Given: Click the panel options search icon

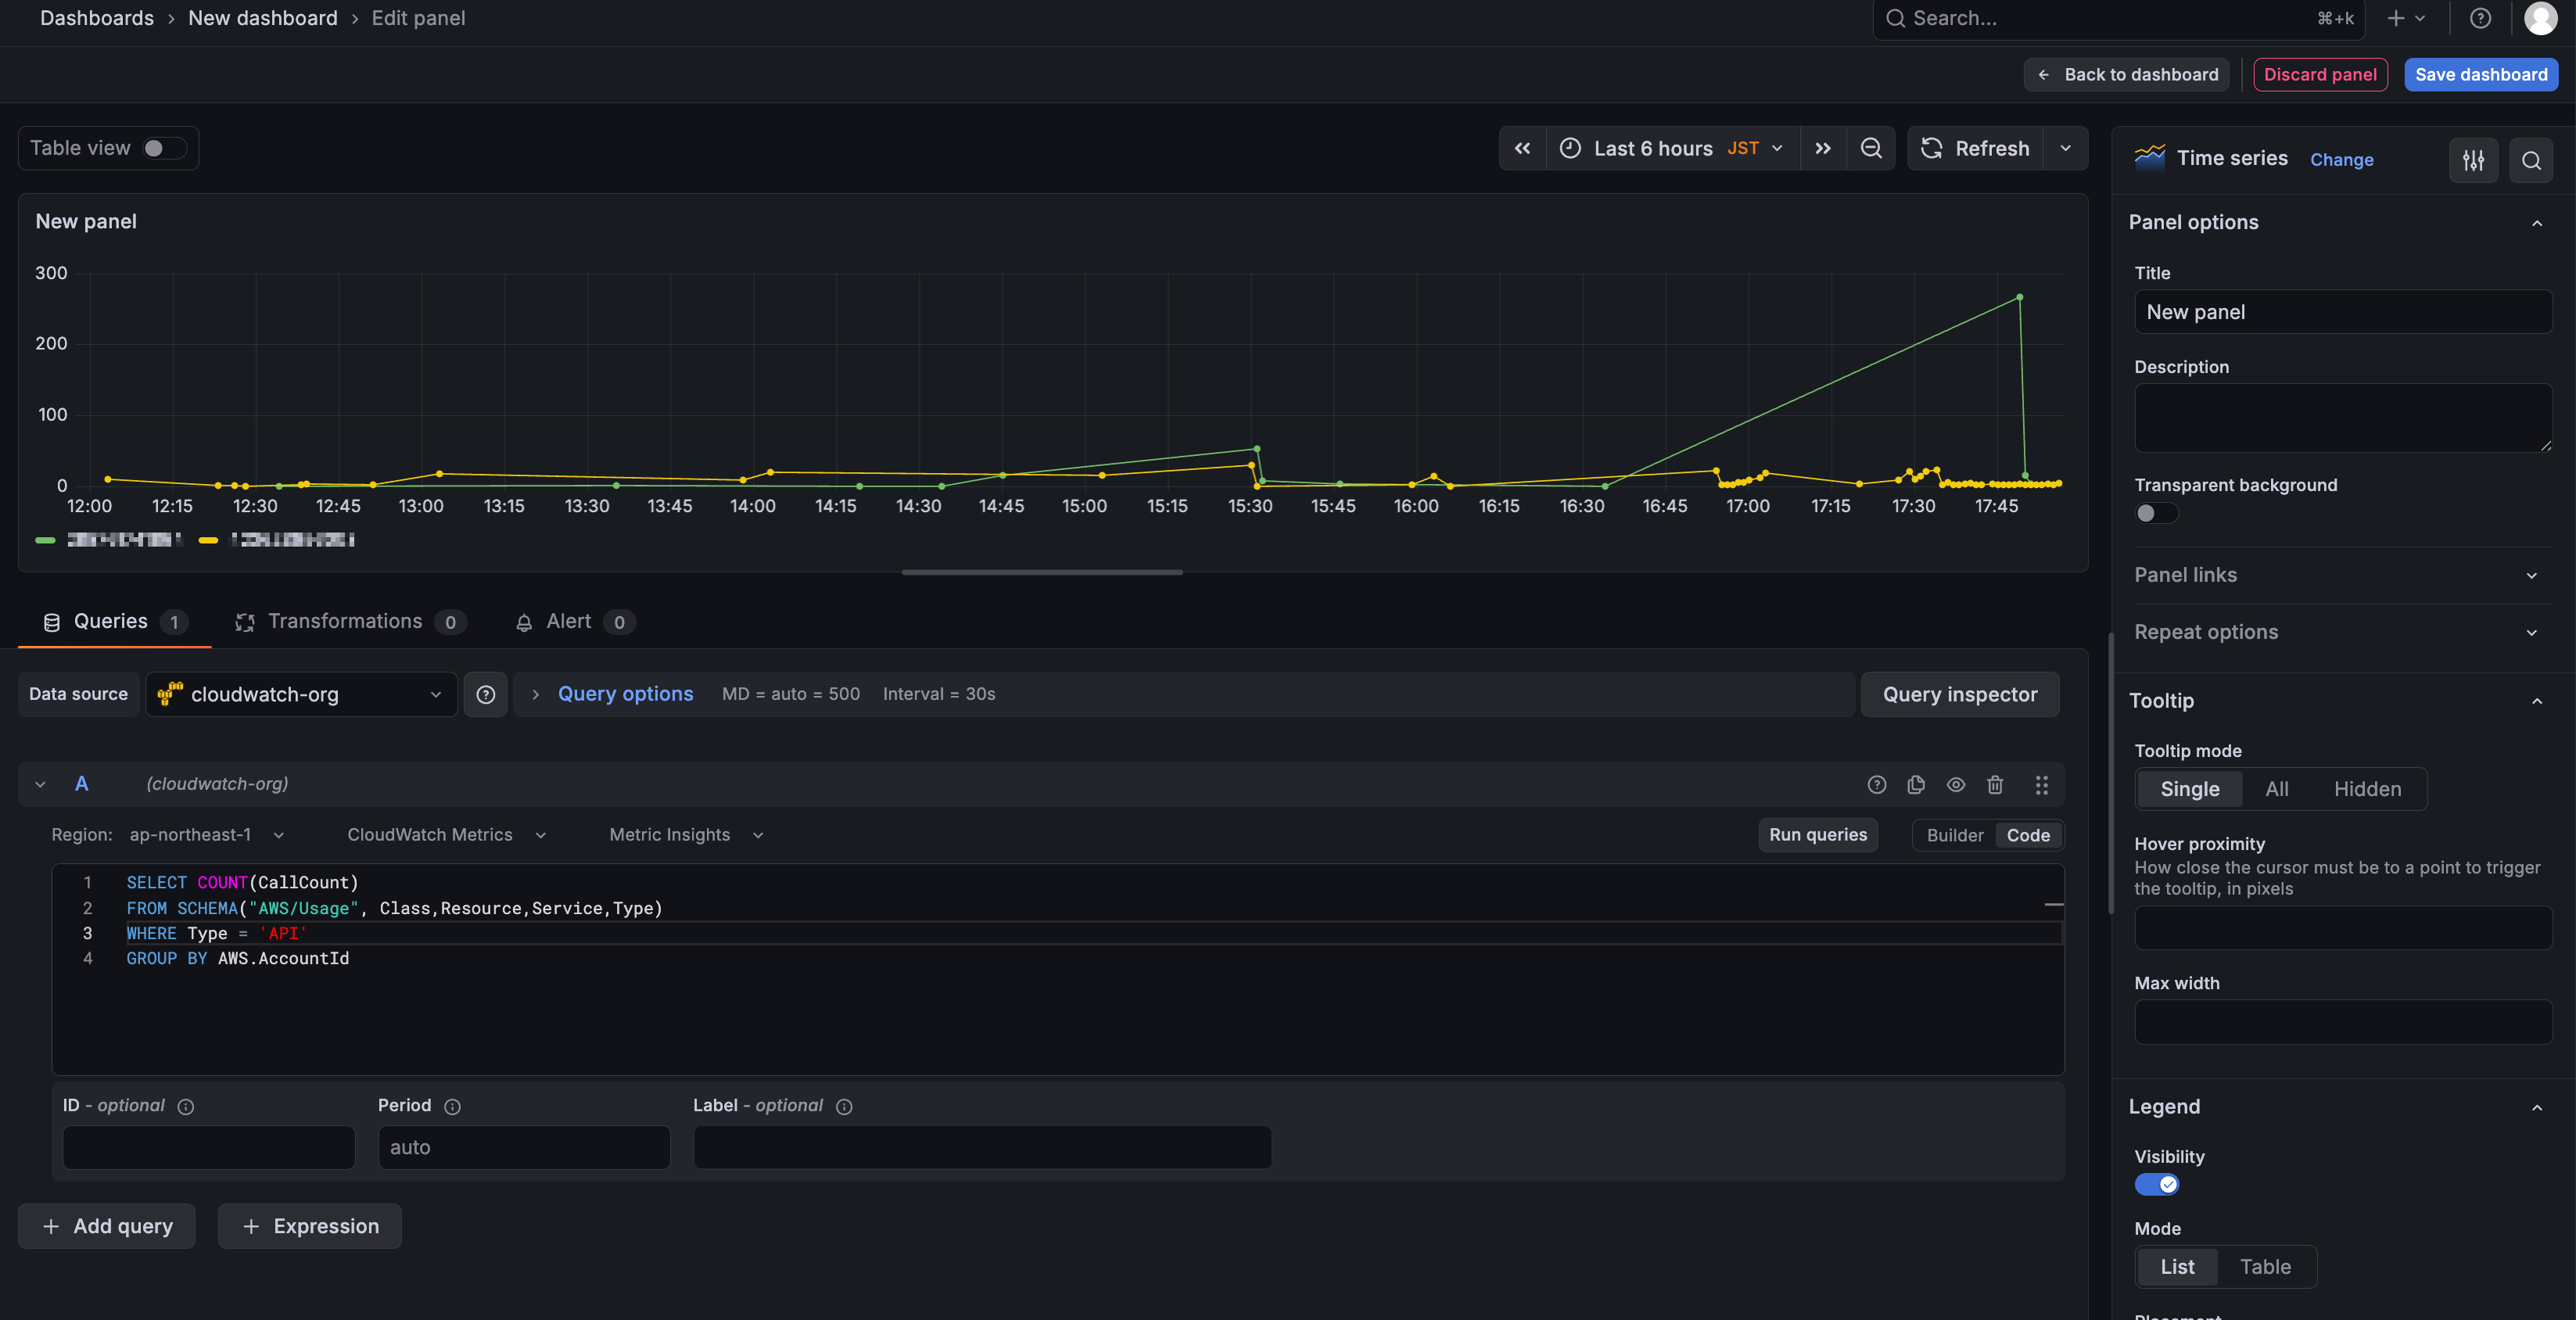Looking at the screenshot, I should [x=2531, y=160].
